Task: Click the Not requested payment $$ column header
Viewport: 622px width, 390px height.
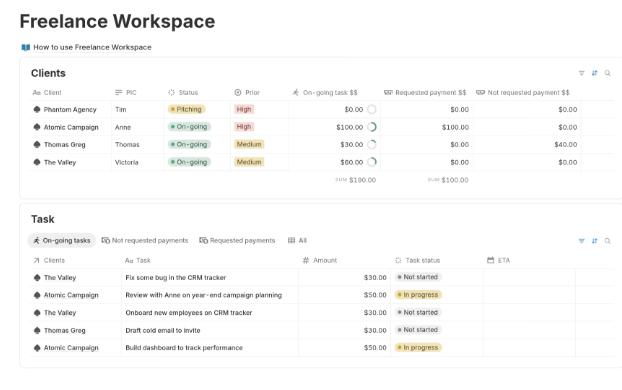Action: pos(522,92)
